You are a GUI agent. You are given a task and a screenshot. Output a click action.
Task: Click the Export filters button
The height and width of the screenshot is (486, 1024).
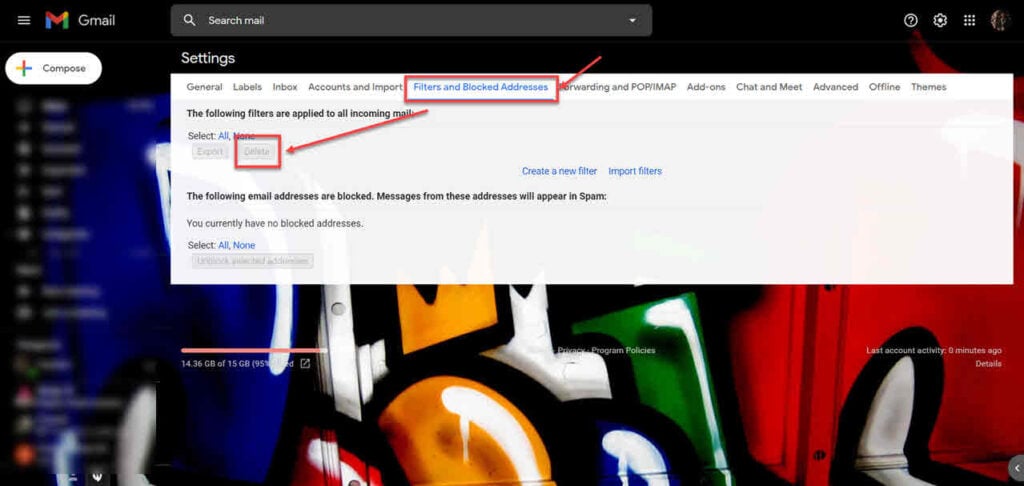(210, 152)
